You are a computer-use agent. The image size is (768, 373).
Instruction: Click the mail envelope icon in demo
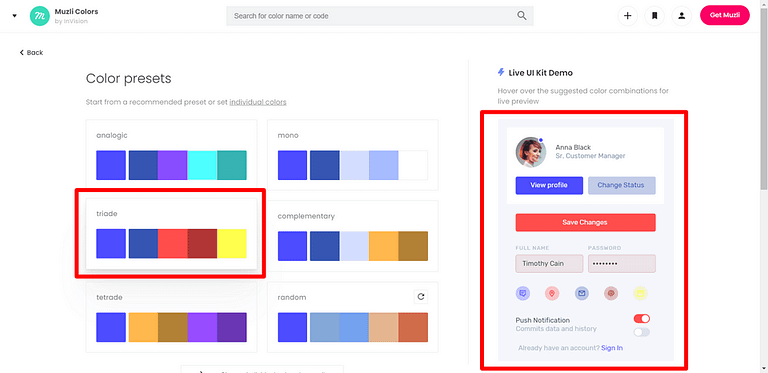581,294
